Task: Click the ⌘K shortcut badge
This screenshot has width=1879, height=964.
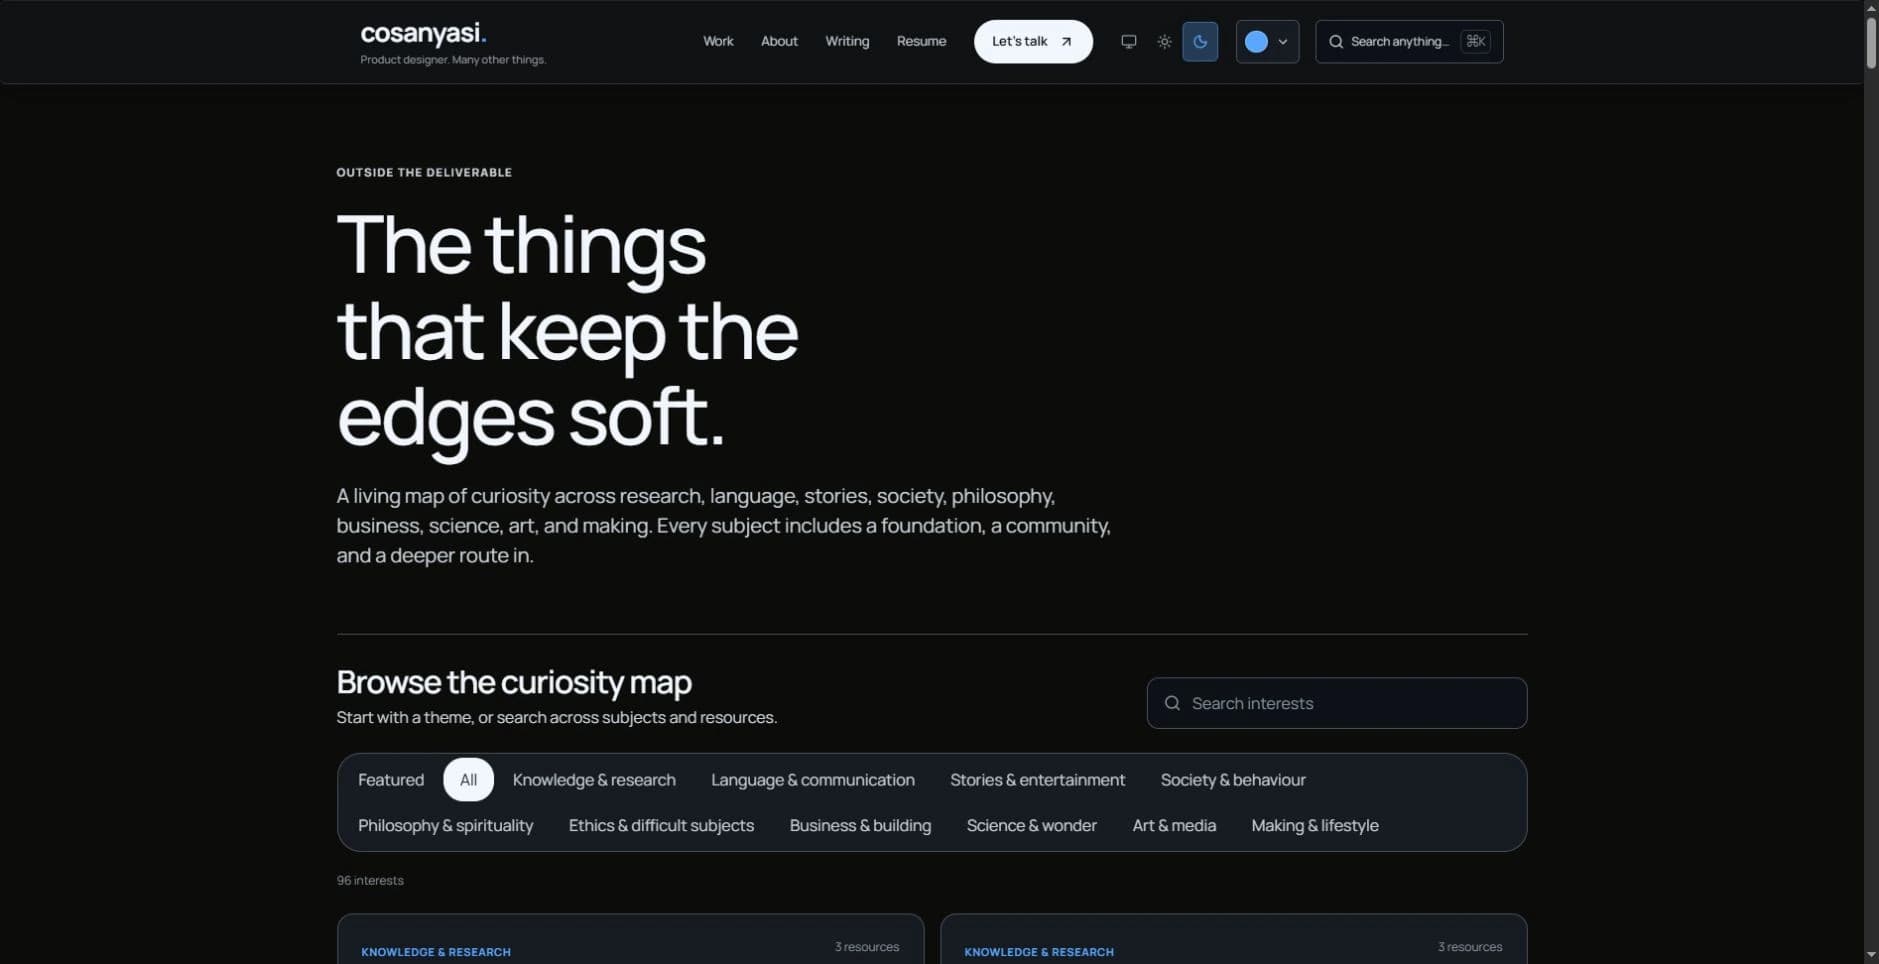Action: 1475,41
